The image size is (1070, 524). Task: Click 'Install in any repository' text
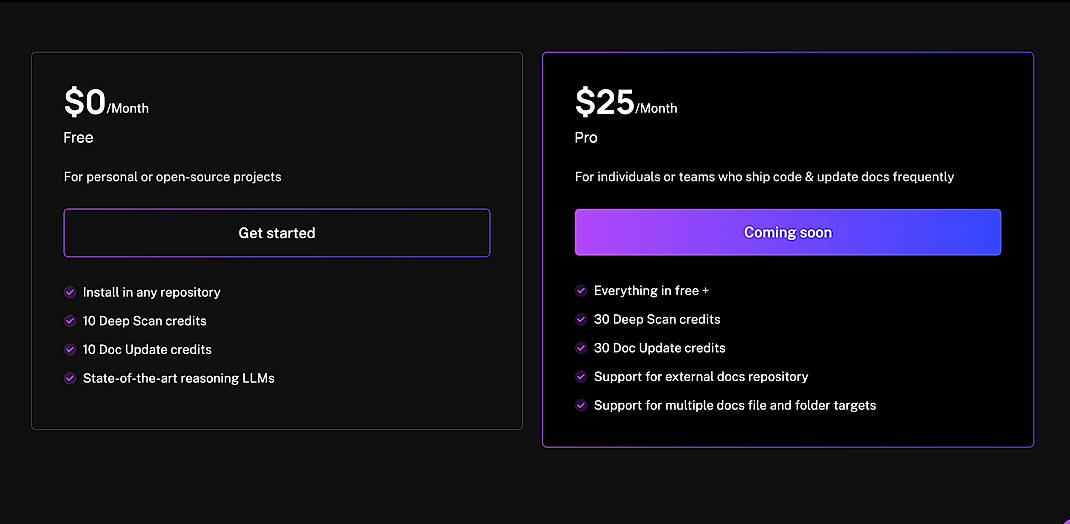[151, 292]
